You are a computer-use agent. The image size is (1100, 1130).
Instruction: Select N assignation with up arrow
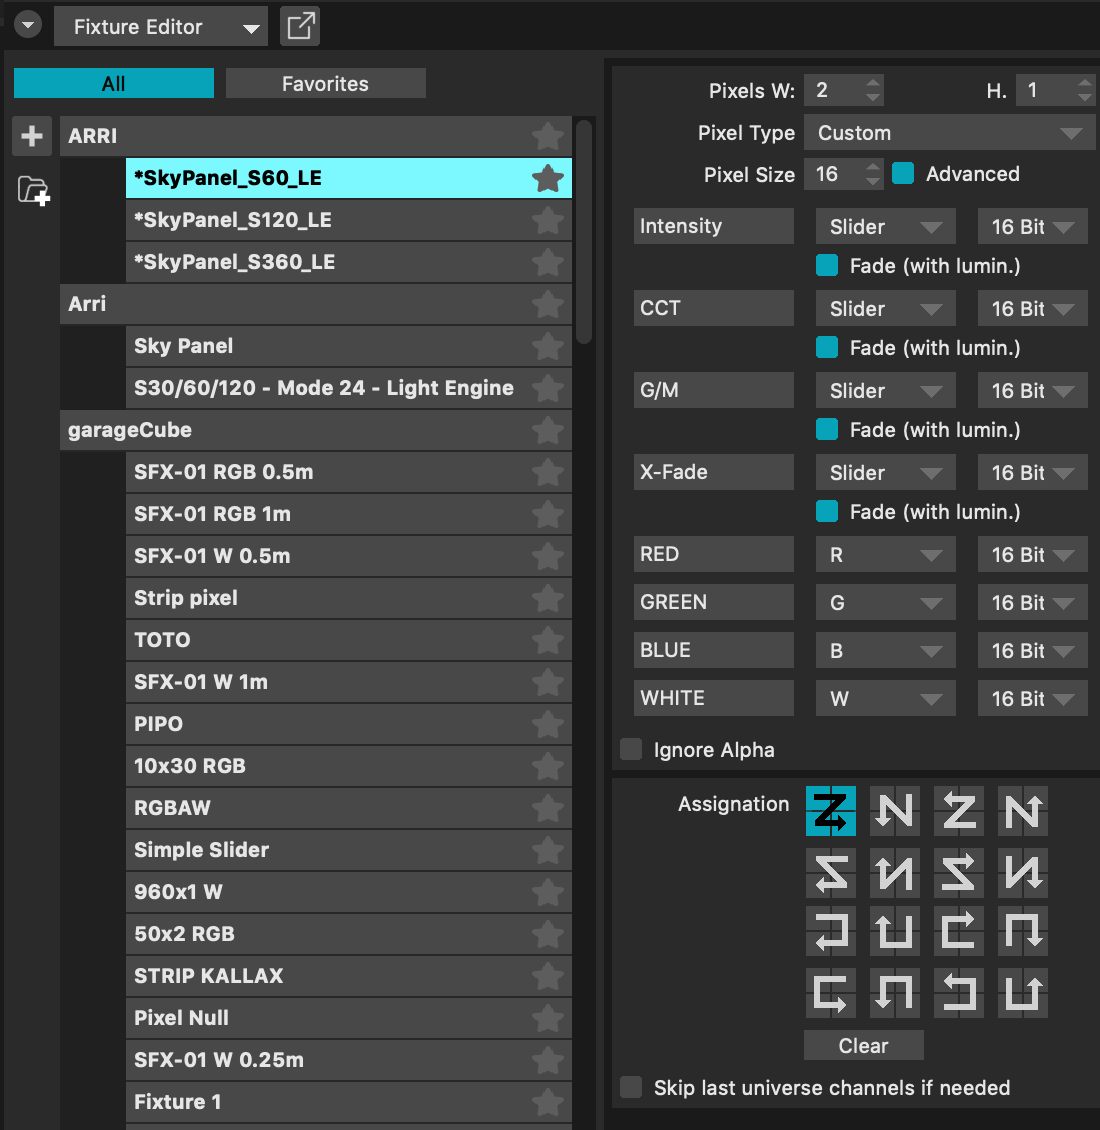click(x=1023, y=811)
